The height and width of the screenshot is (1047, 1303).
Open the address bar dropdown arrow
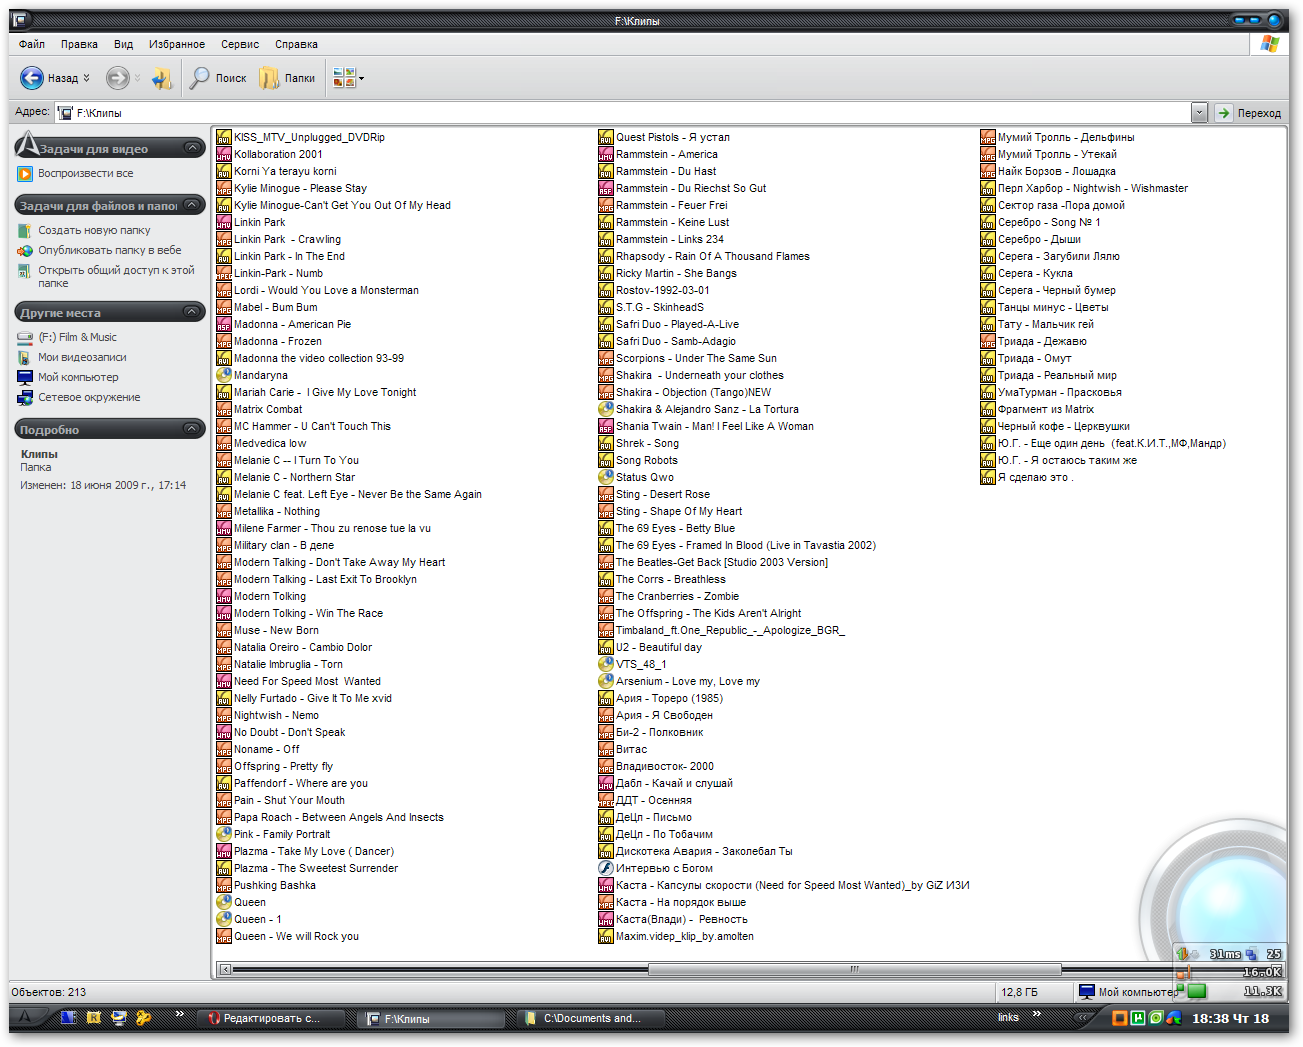point(1198,112)
